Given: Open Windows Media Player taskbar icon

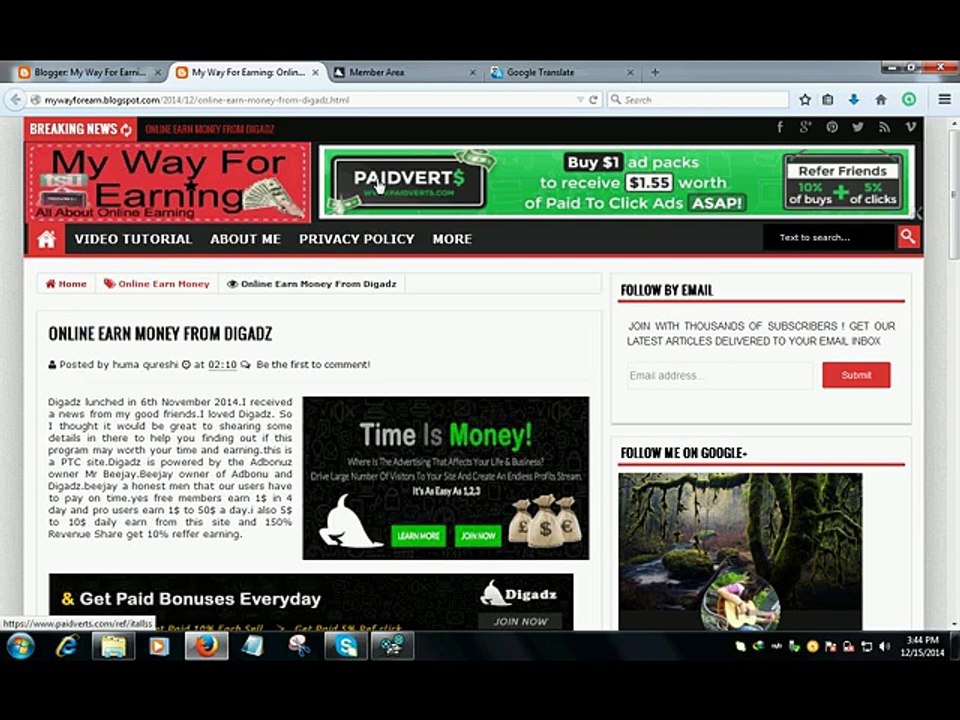Looking at the screenshot, I should coord(159,647).
